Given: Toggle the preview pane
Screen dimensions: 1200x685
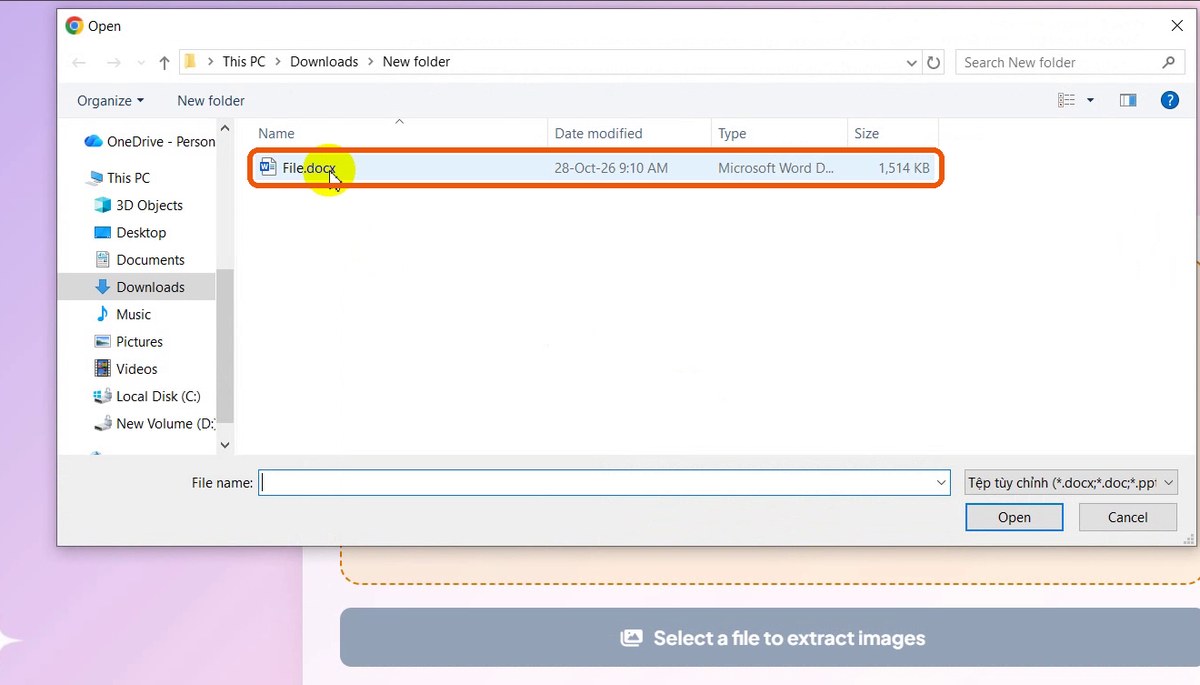Looking at the screenshot, I should [x=1128, y=100].
